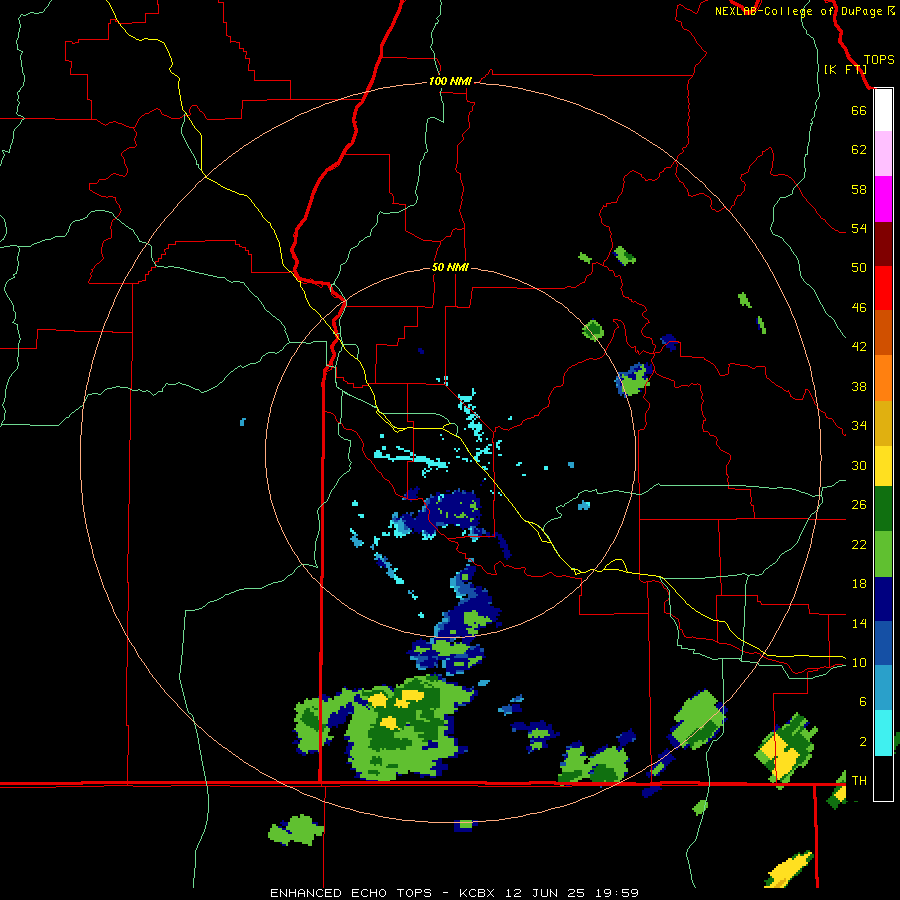This screenshot has width=900, height=900.
Task: Click the 10 value on the legend
Action: pyautogui.click(x=859, y=662)
